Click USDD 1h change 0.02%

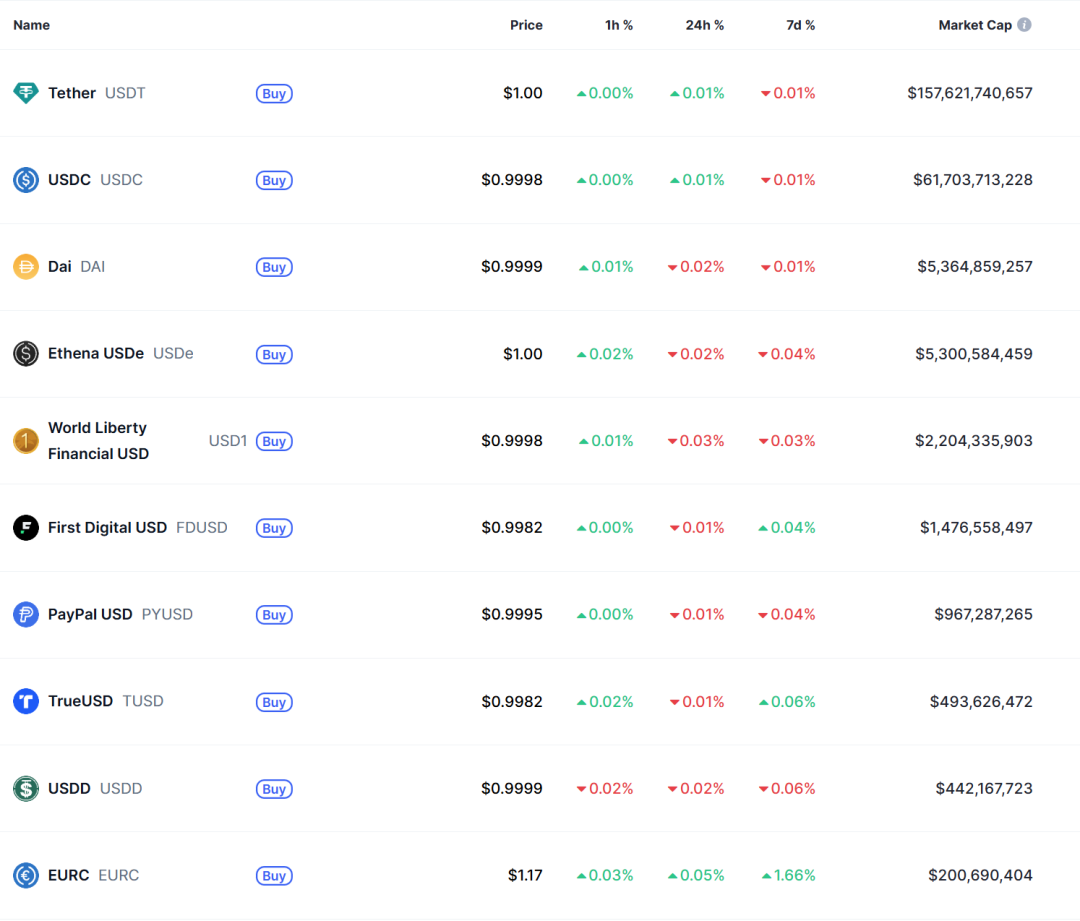coord(605,789)
